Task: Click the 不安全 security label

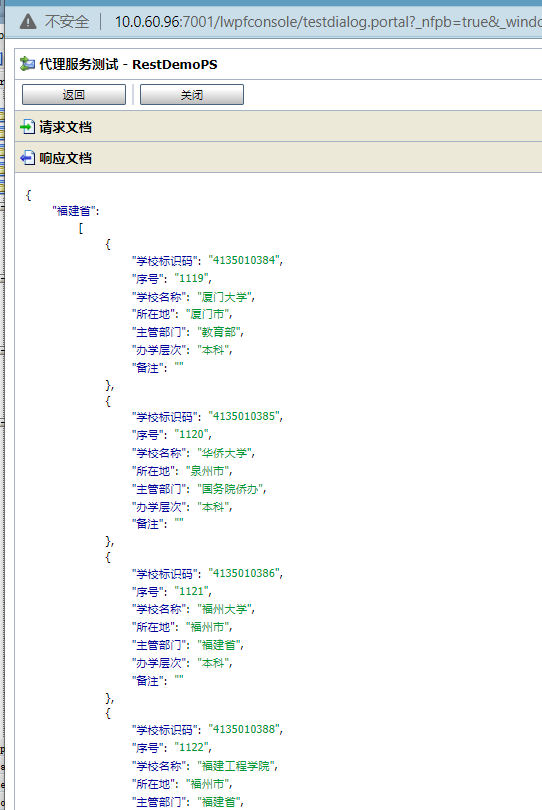Action: pyautogui.click(x=67, y=22)
